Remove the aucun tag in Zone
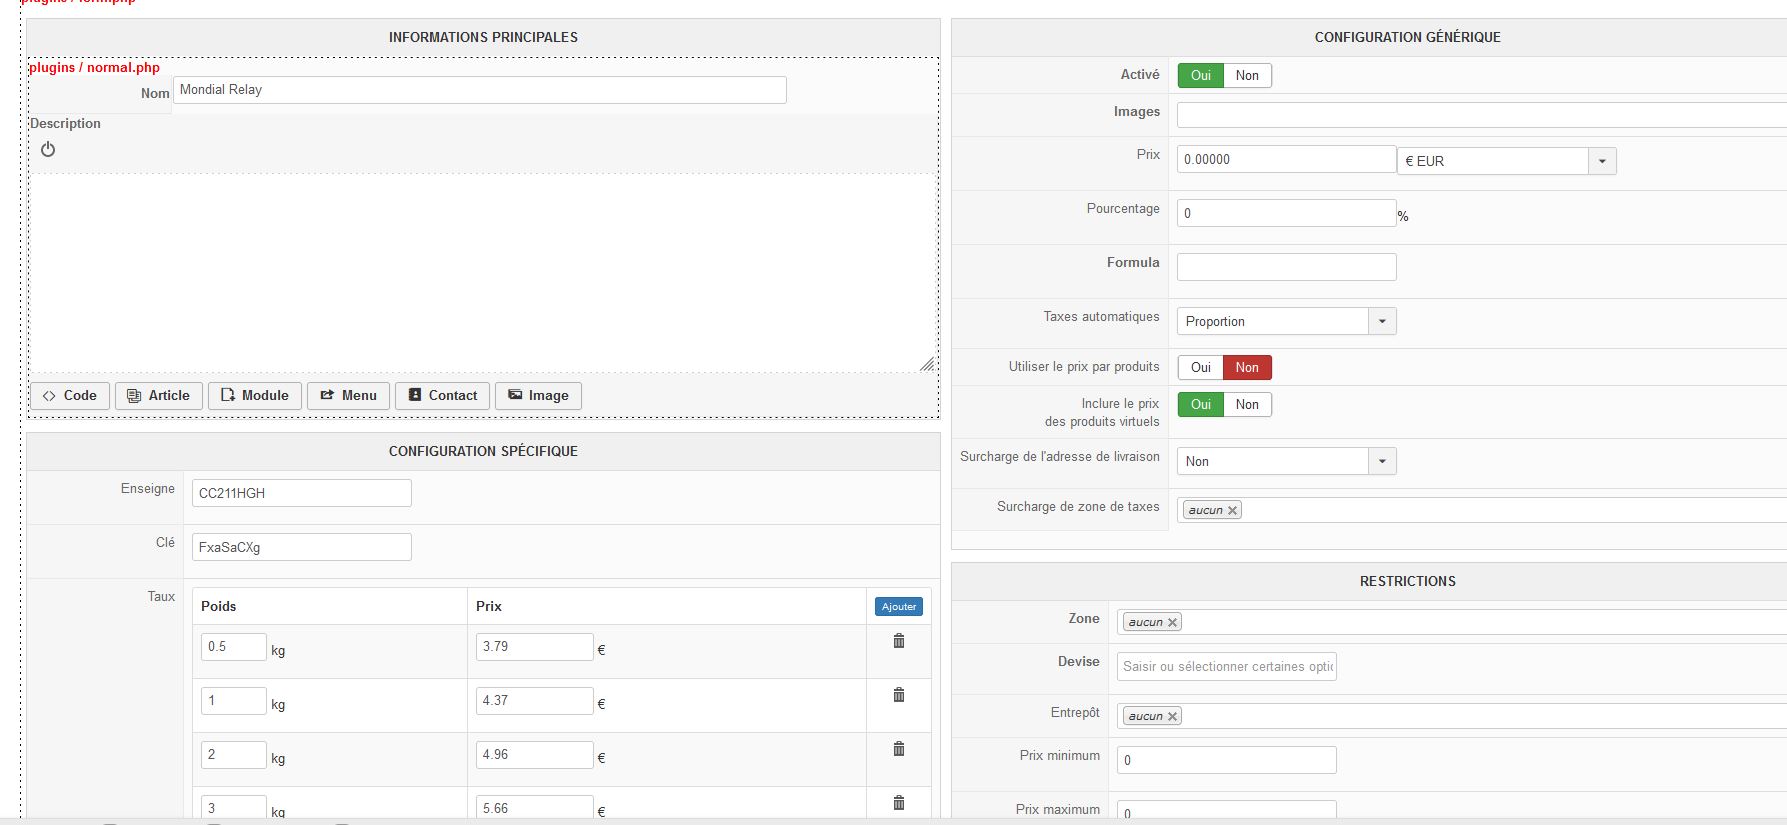 point(1173,622)
